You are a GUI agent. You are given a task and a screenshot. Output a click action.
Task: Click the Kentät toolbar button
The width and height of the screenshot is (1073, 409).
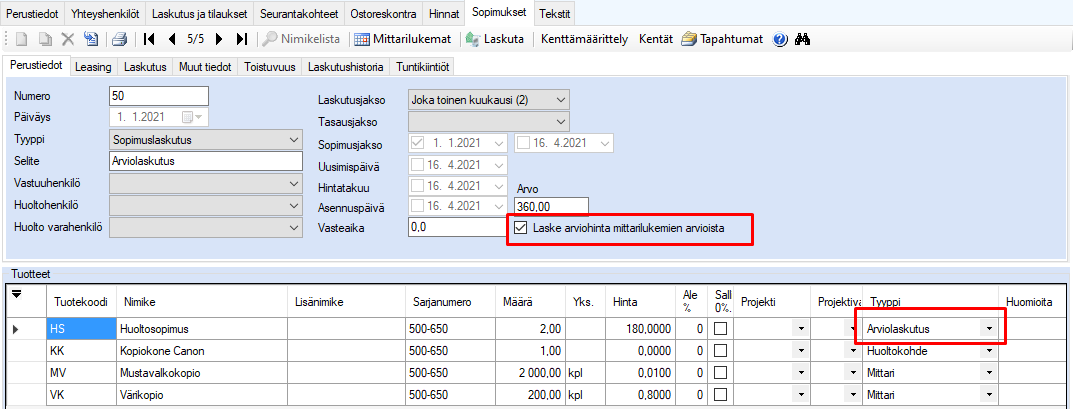(656, 39)
